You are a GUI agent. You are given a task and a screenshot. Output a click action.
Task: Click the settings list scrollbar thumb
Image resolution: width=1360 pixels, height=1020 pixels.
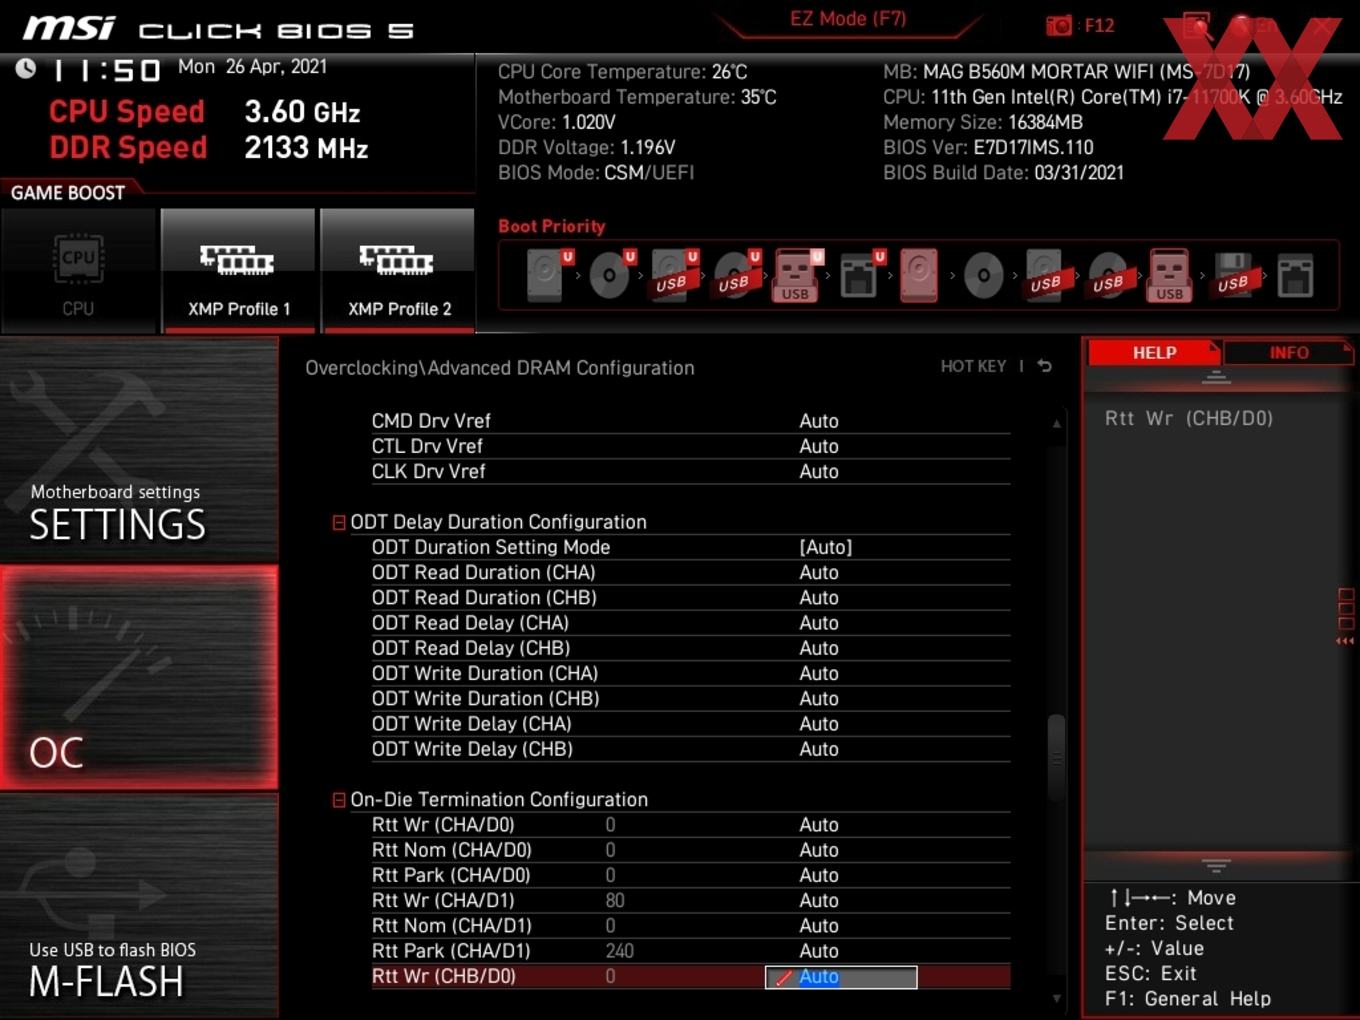[x=1056, y=757]
